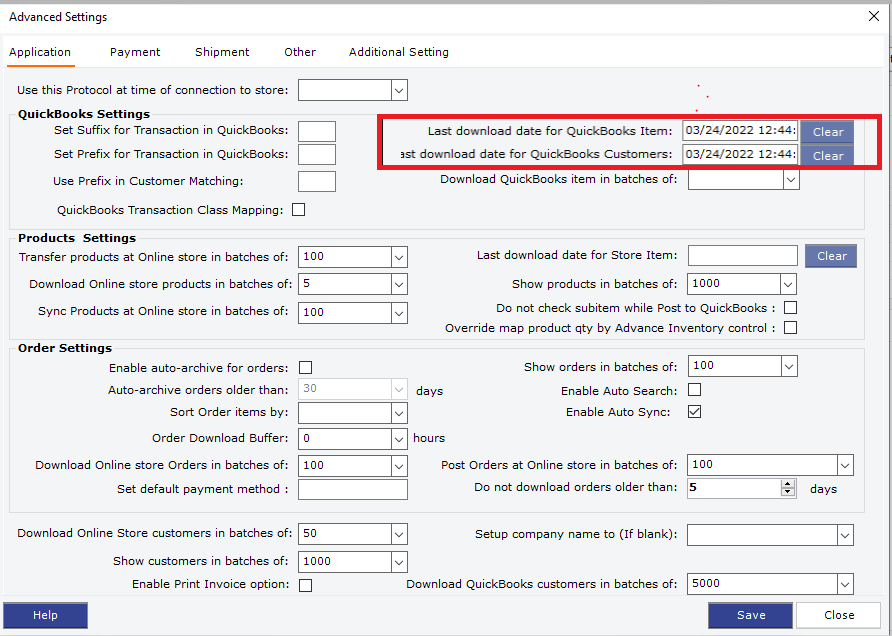This screenshot has width=892, height=636.
Task: Click the Set default payment method field
Action: click(x=353, y=489)
